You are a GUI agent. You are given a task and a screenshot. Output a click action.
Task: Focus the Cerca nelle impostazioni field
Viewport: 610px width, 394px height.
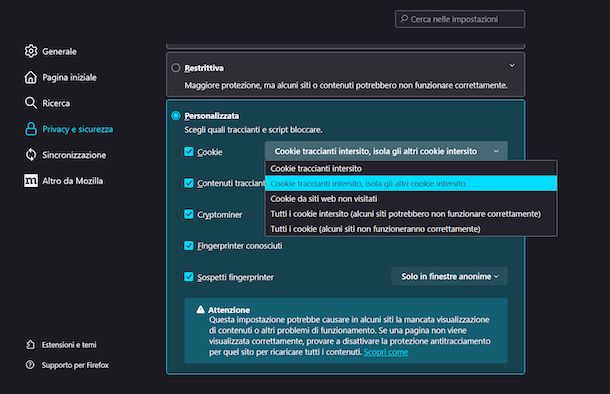pos(460,19)
